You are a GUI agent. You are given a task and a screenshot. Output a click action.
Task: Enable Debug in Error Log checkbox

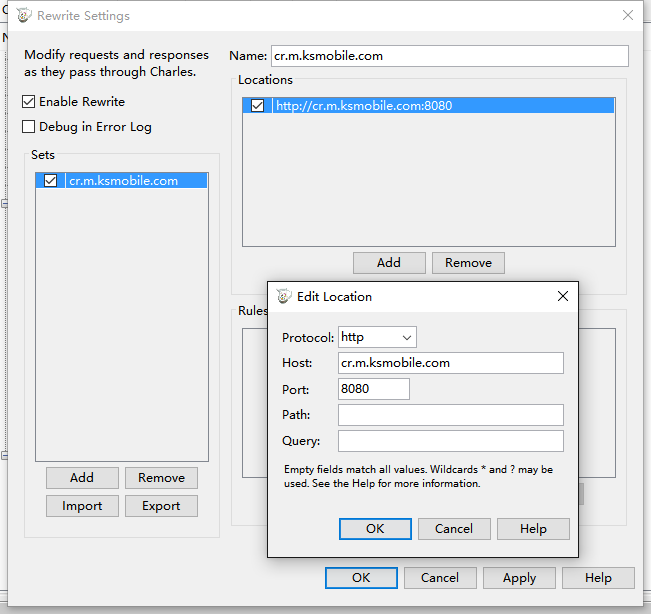pyautogui.click(x=29, y=127)
